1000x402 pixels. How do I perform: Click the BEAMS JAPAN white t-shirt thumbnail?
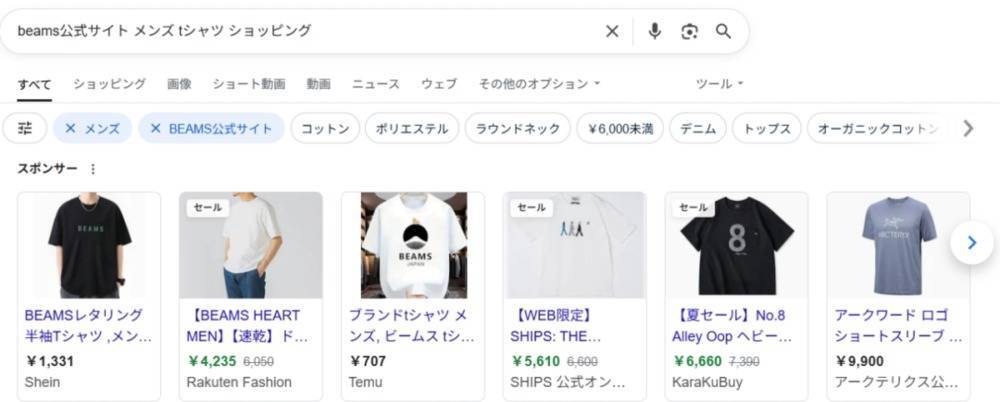[413, 246]
